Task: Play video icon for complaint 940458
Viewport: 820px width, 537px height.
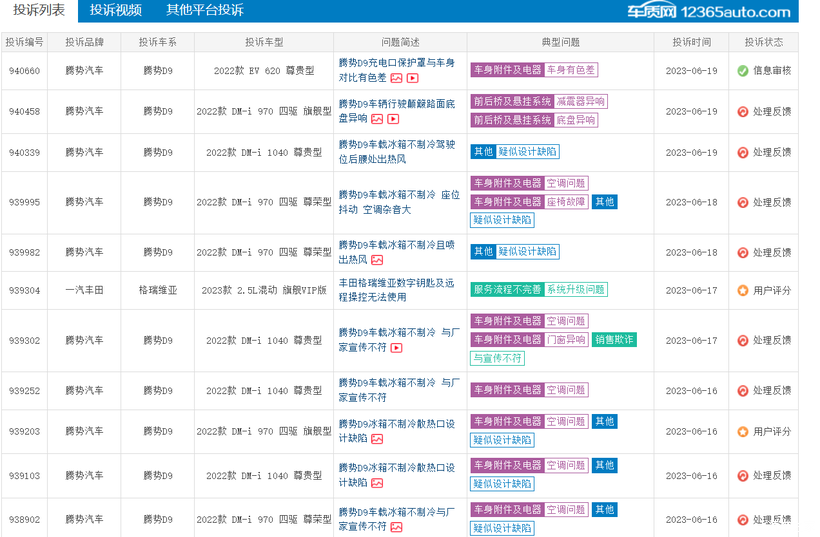Action: tap(393, 119)
